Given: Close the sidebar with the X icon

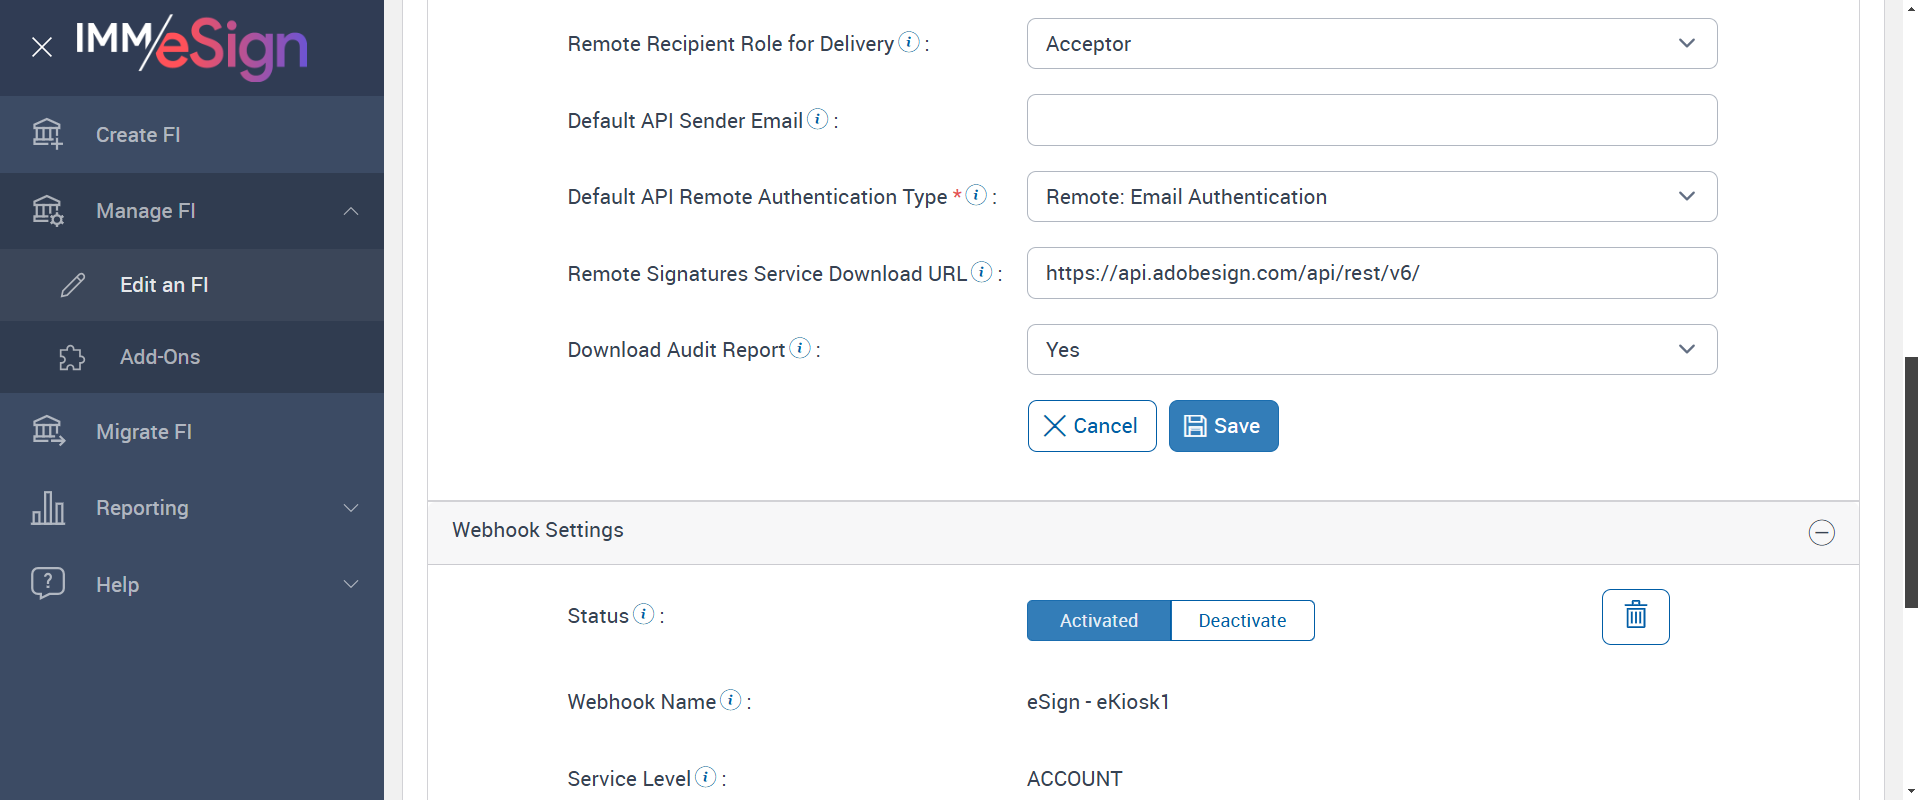Looking at the screenshot, I should (x=42, y=47).
